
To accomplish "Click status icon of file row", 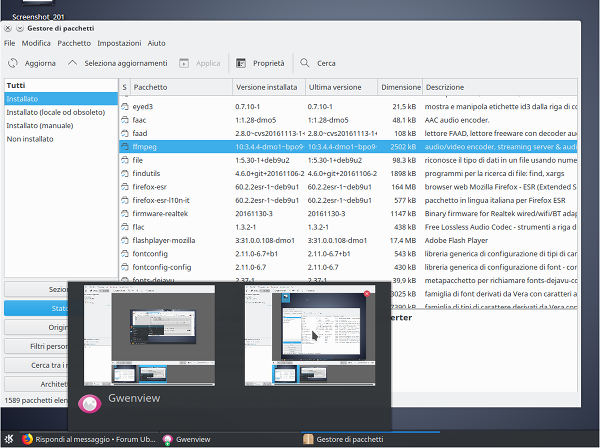I will click(x=125, y=160).
